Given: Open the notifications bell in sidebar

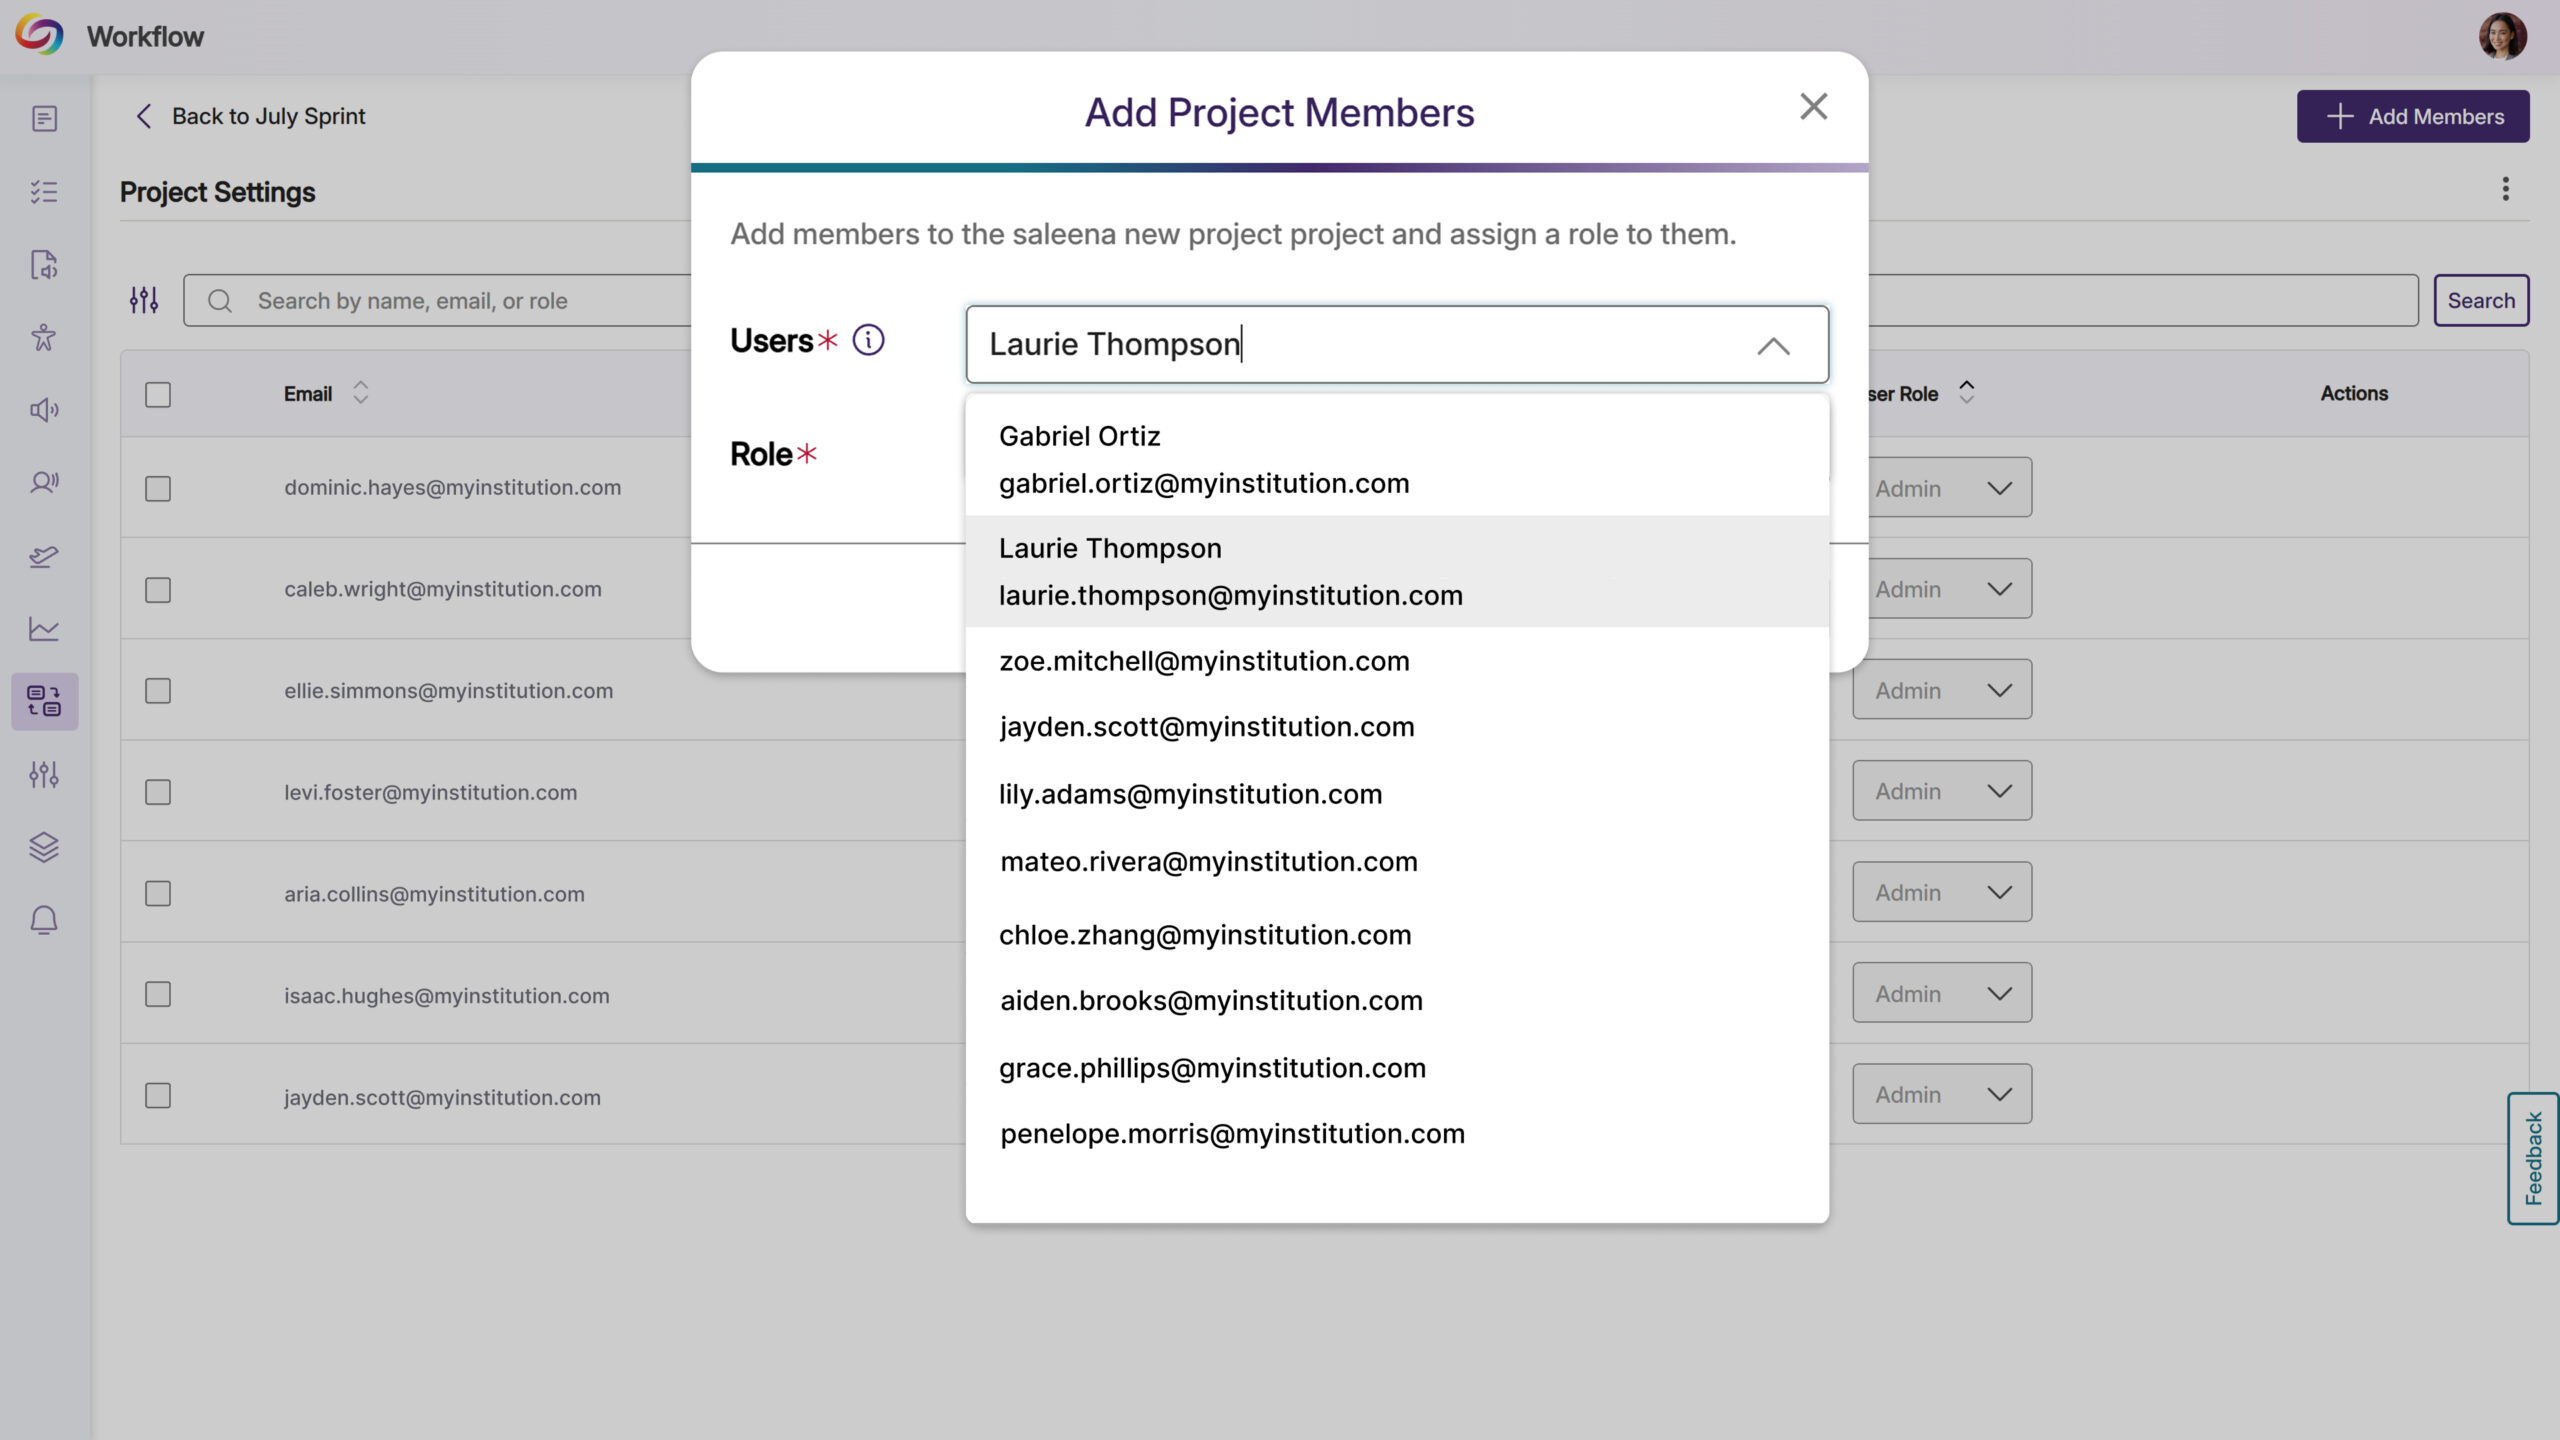Looking at the screenshot, I should click(x=44, y=920).
